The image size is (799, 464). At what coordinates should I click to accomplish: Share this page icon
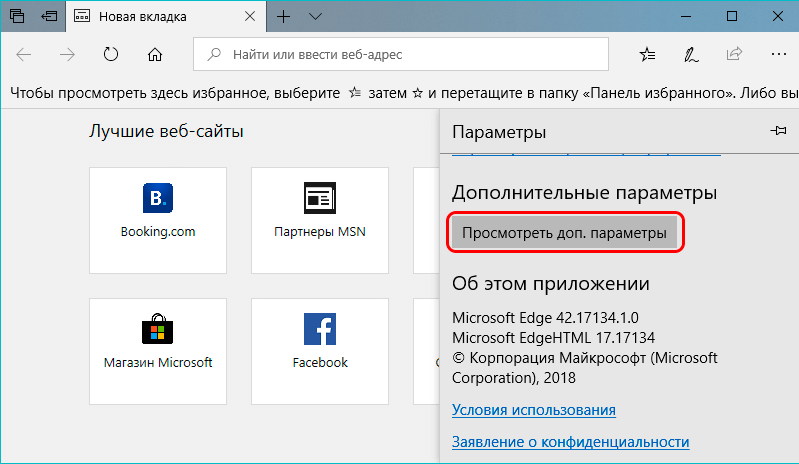pyautogui.click(x=734, y=53)
